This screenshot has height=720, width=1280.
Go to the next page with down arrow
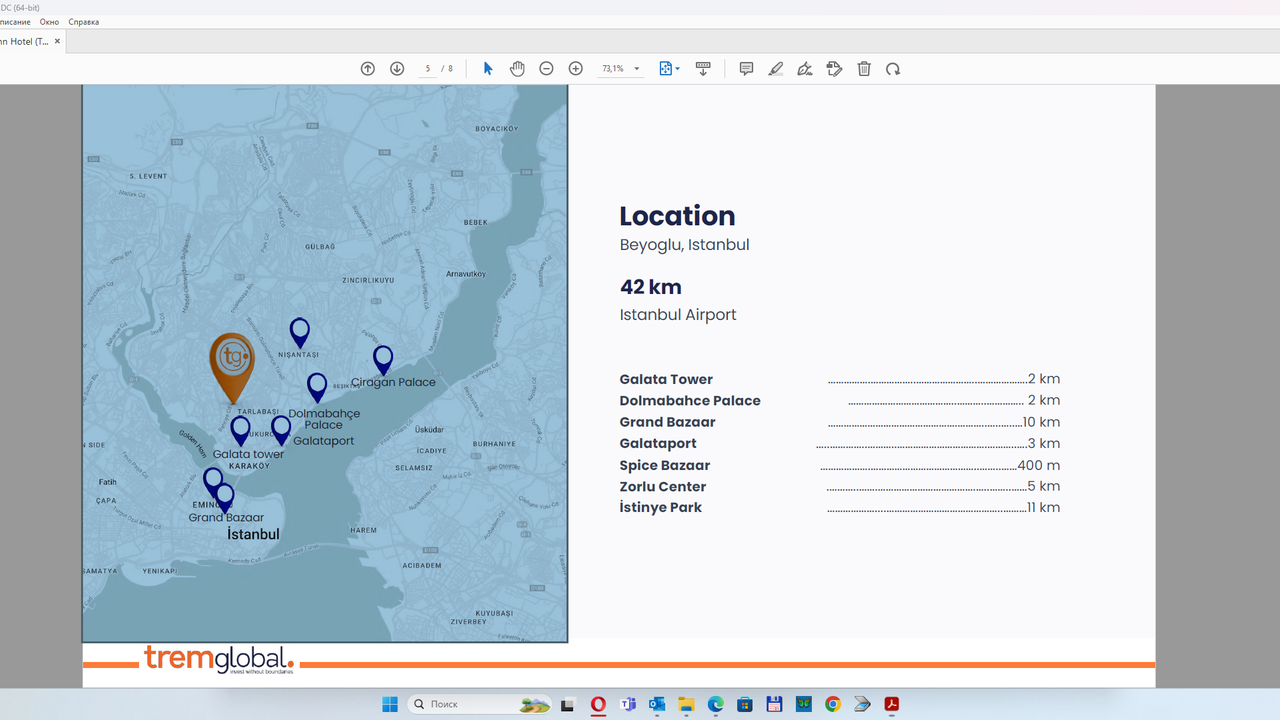397,69
